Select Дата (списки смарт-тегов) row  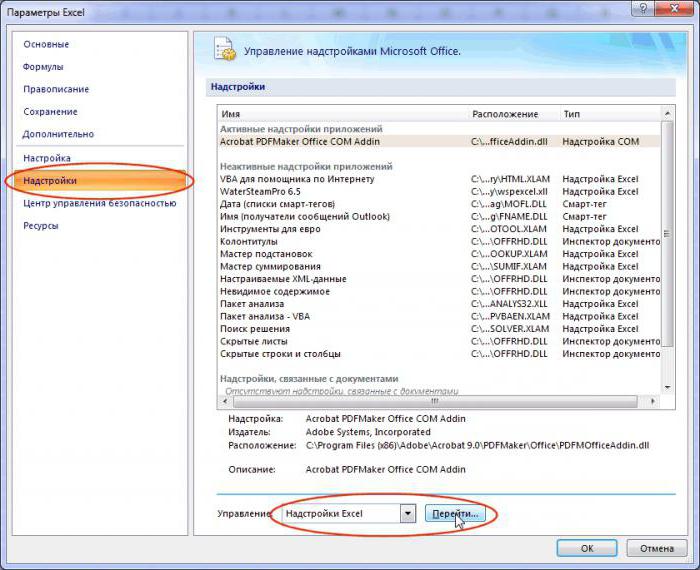coord(439,204)
